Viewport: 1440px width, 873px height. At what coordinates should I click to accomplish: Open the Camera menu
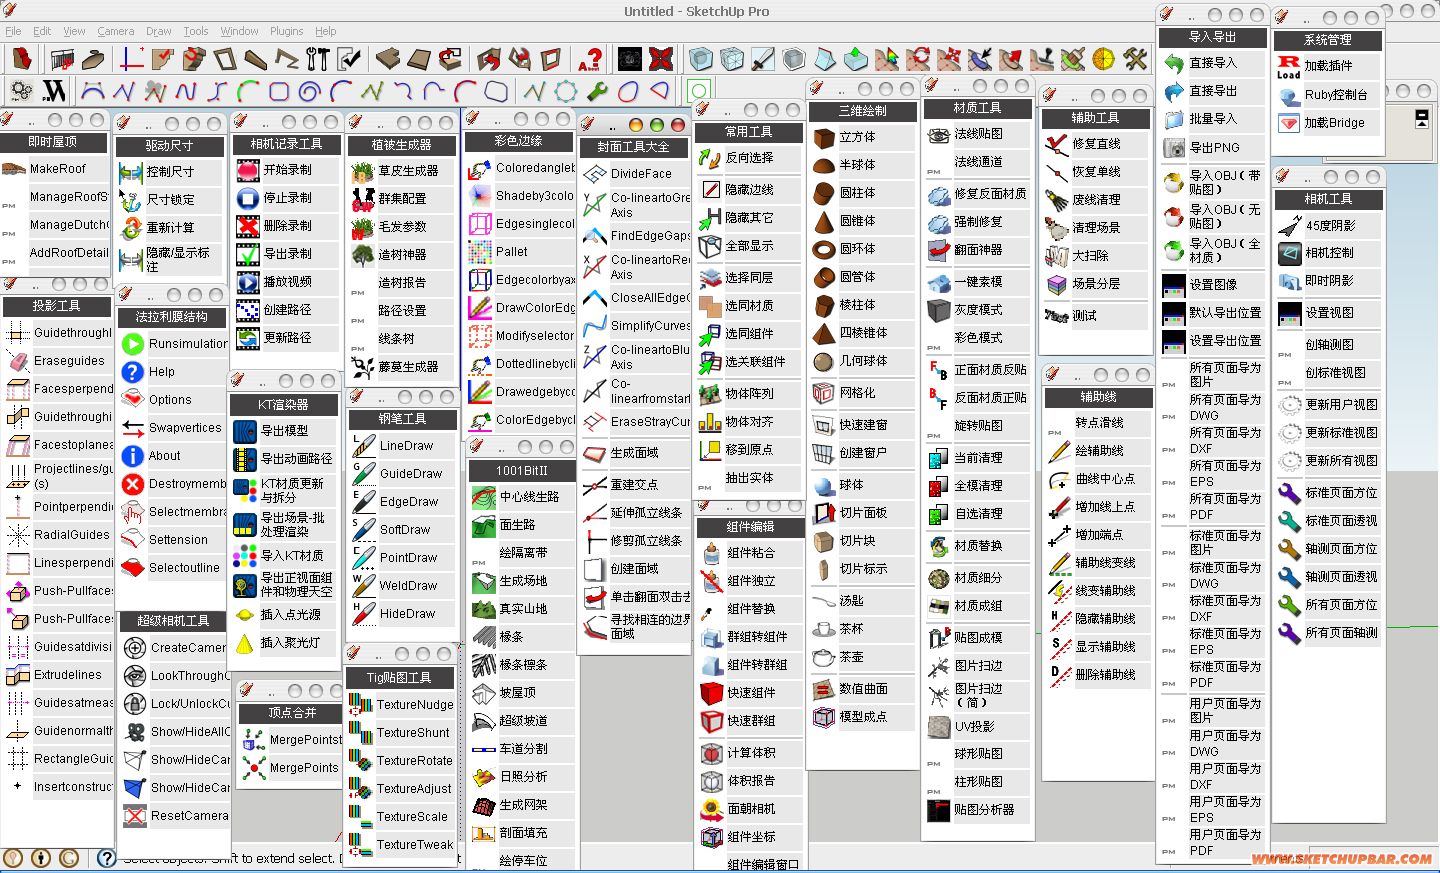click(116, 31)
